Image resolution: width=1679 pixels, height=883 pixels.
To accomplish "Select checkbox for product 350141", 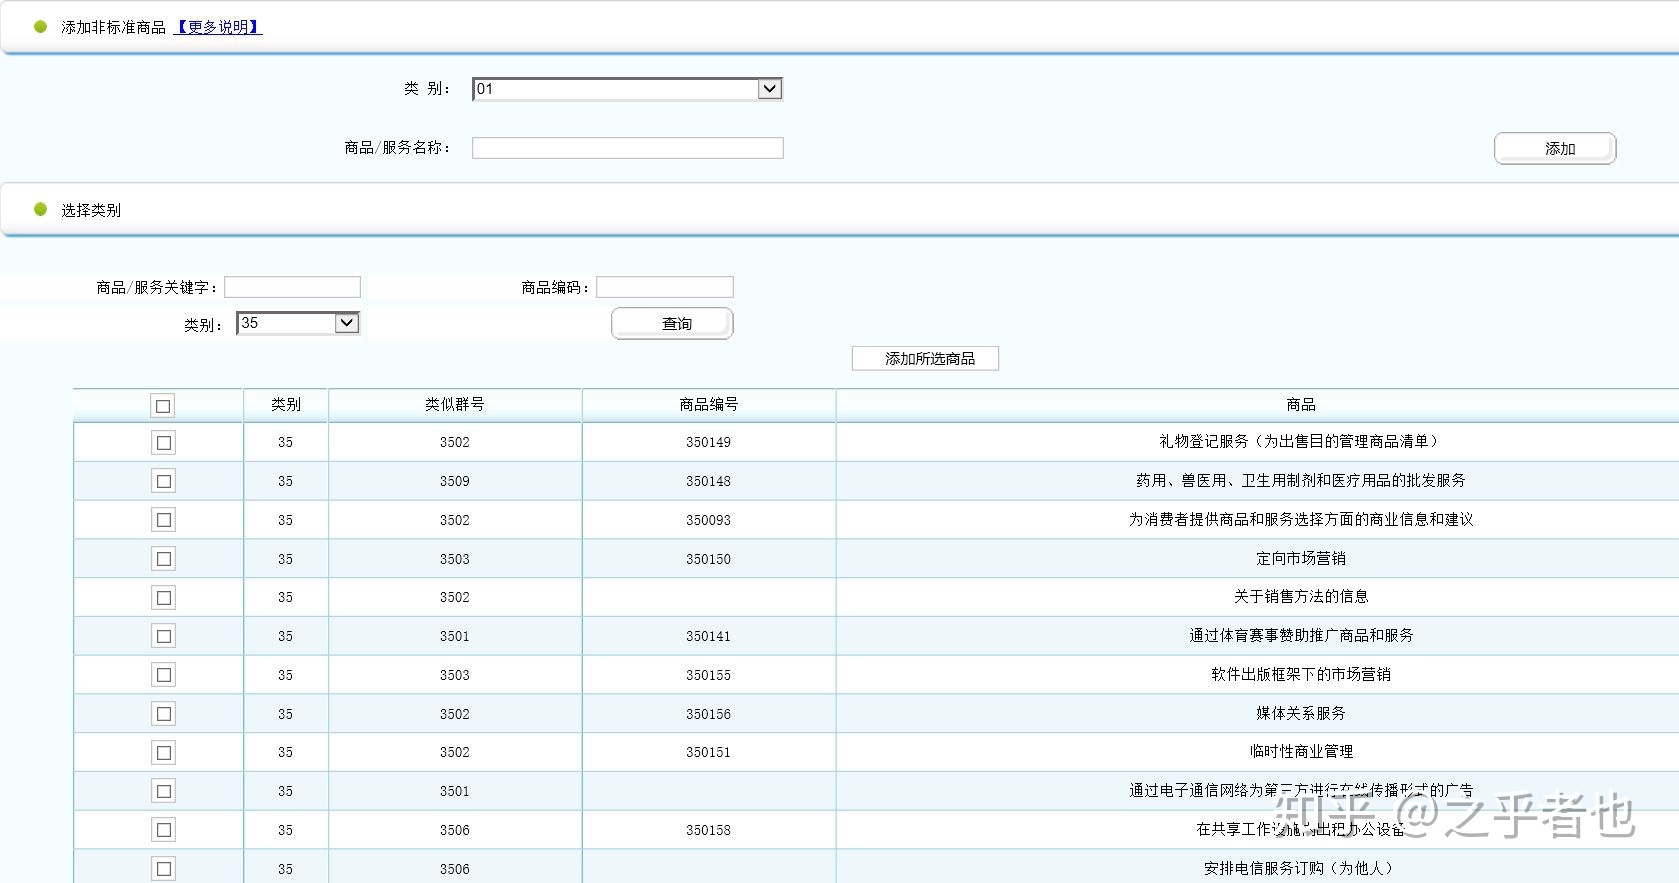I will (x=163, y=636).
